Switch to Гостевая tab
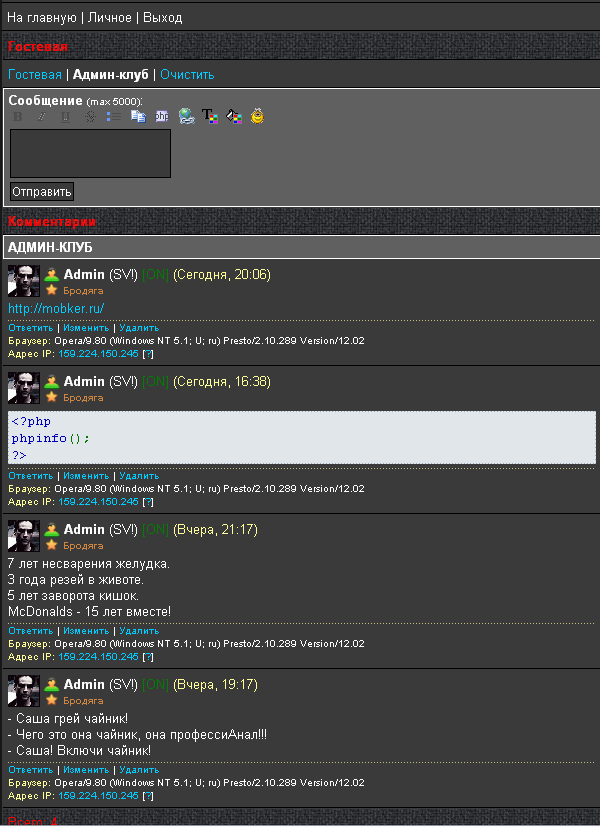The width and height of the screenshot is (600, 827). point(35,75)
